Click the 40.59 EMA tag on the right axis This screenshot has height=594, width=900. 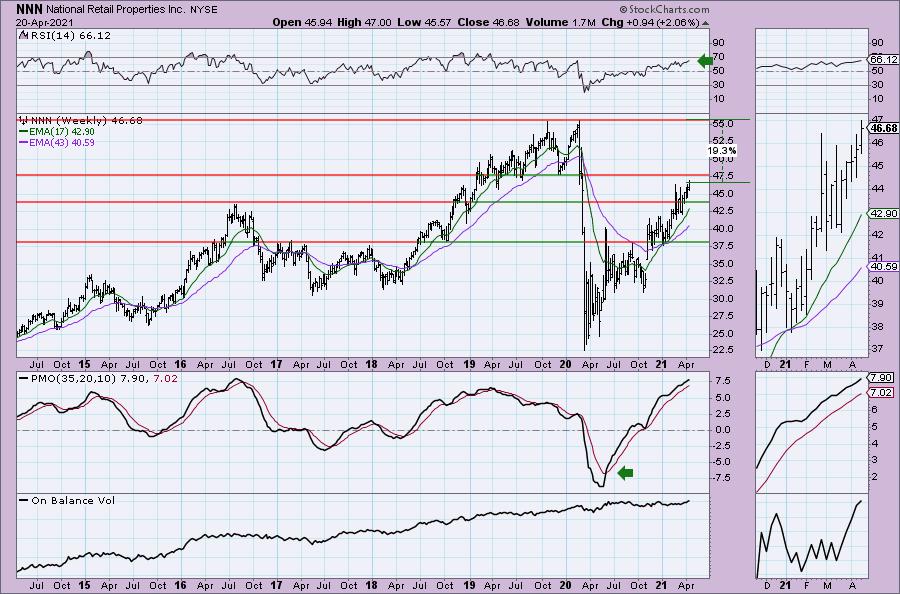[x=883, y=267]
